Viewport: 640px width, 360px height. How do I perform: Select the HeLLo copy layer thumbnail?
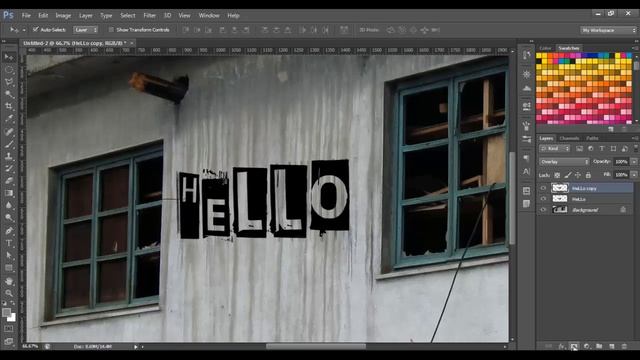(x=560, y=188)
